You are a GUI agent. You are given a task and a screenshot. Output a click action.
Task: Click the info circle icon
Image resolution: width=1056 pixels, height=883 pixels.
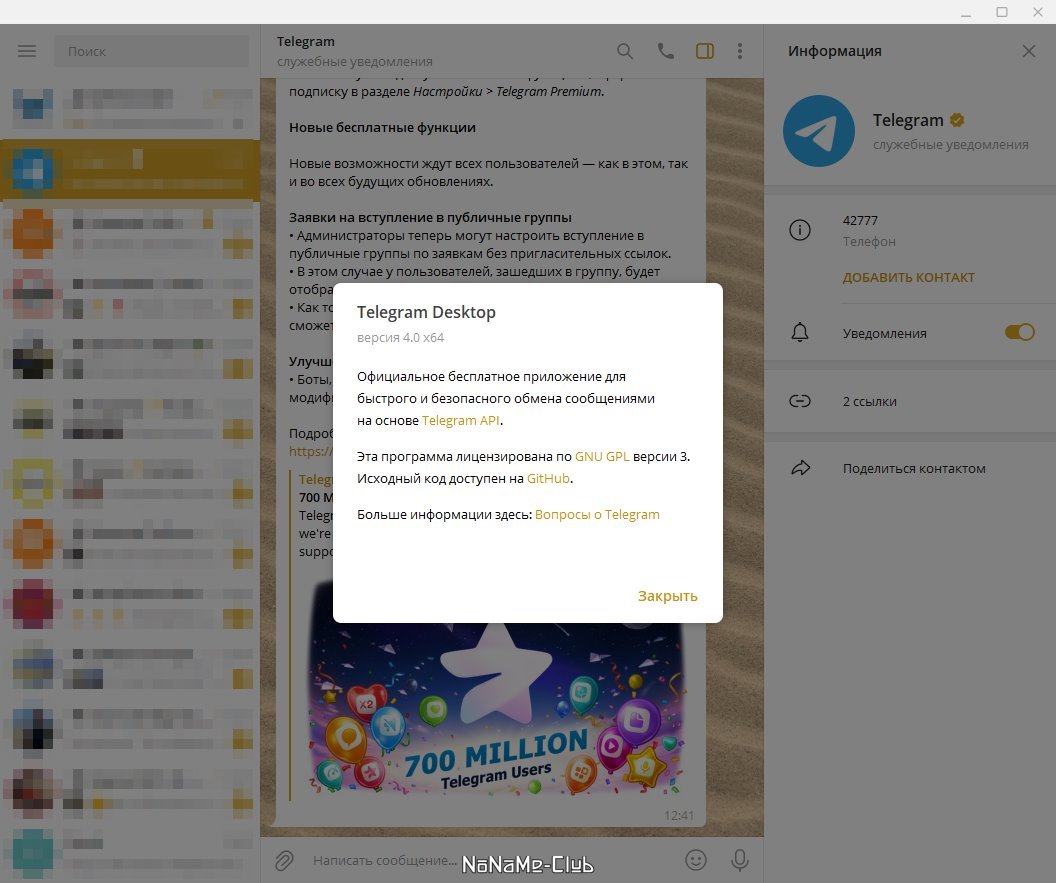pos(799,230)
